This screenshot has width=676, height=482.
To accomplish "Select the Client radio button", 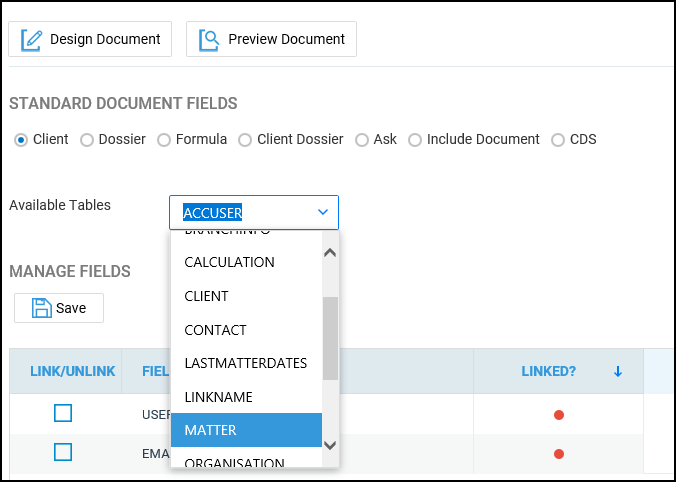I will coord(21,140).
